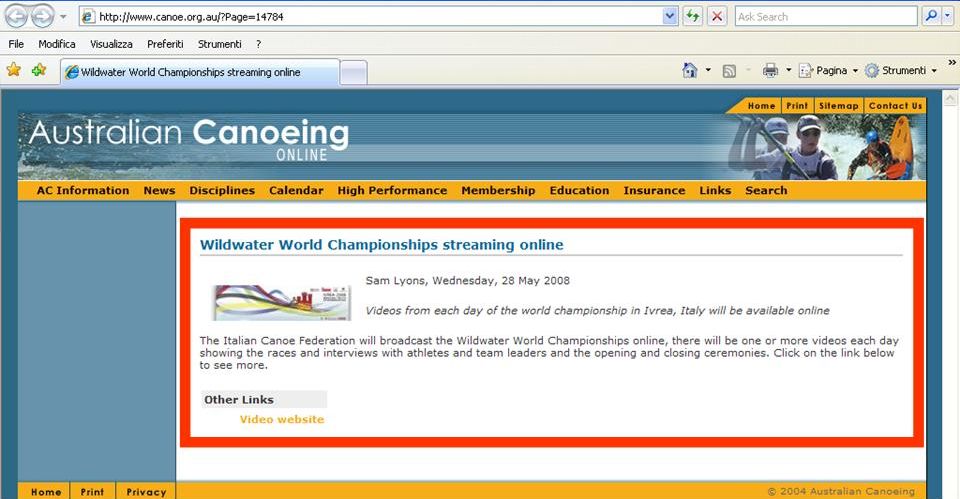Click the Ask Search box
Viewport: 960px width, 499px height.
tap(825, 17)
